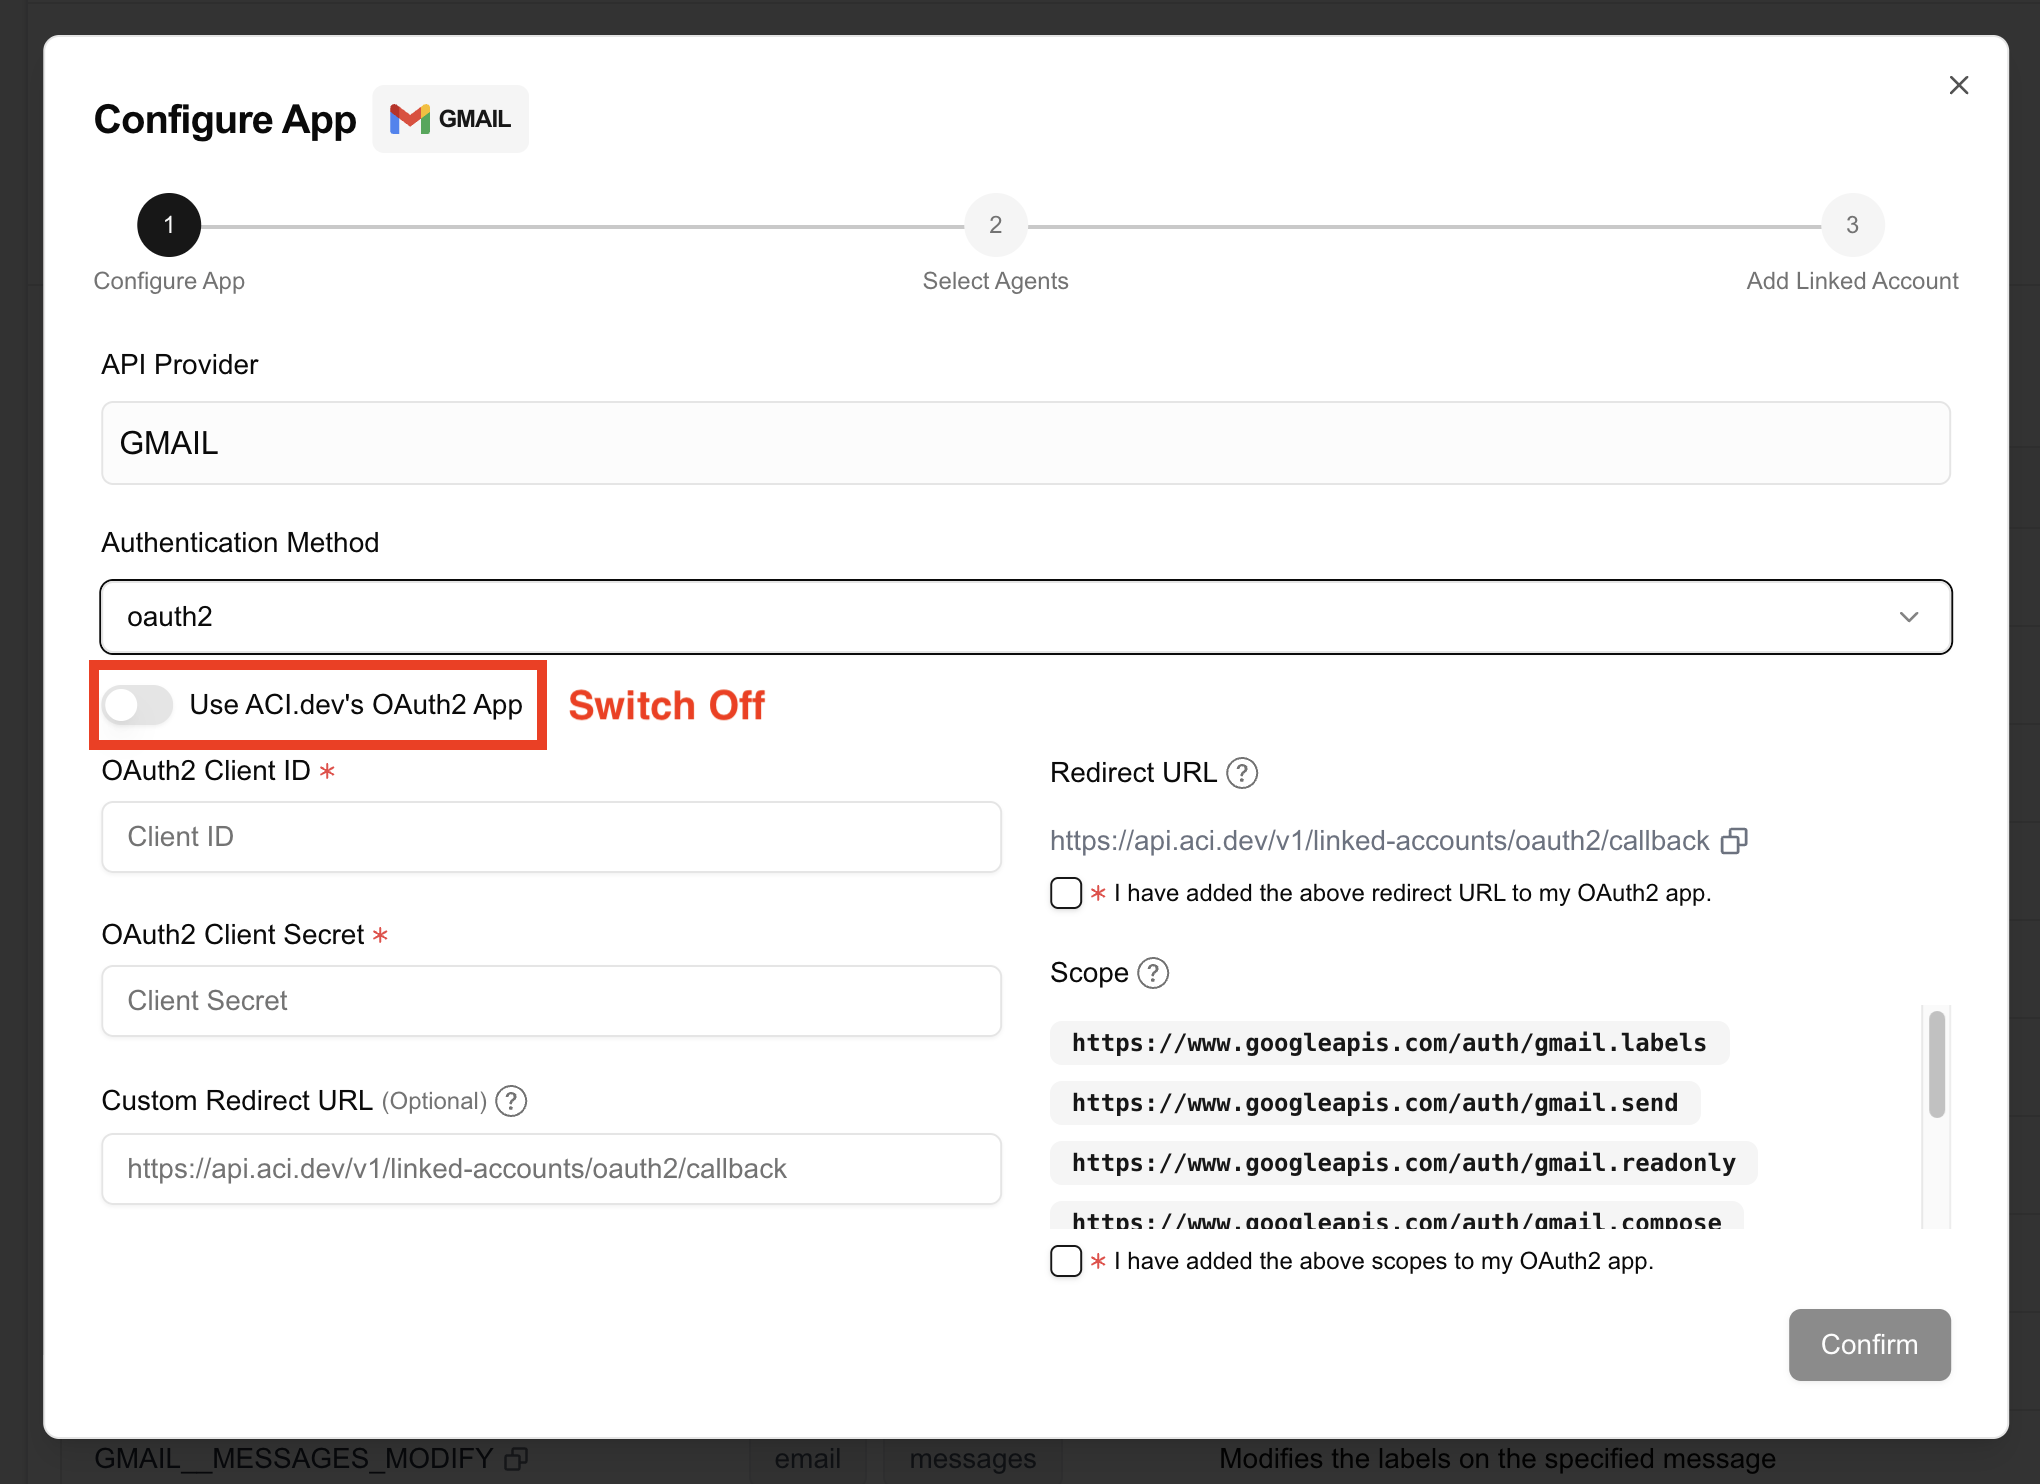Copy GMAIL__MESSAGES_MODIFY function name icon
The image size is (2040, 1484).
pyautogui.click(x=516, y=1459)
